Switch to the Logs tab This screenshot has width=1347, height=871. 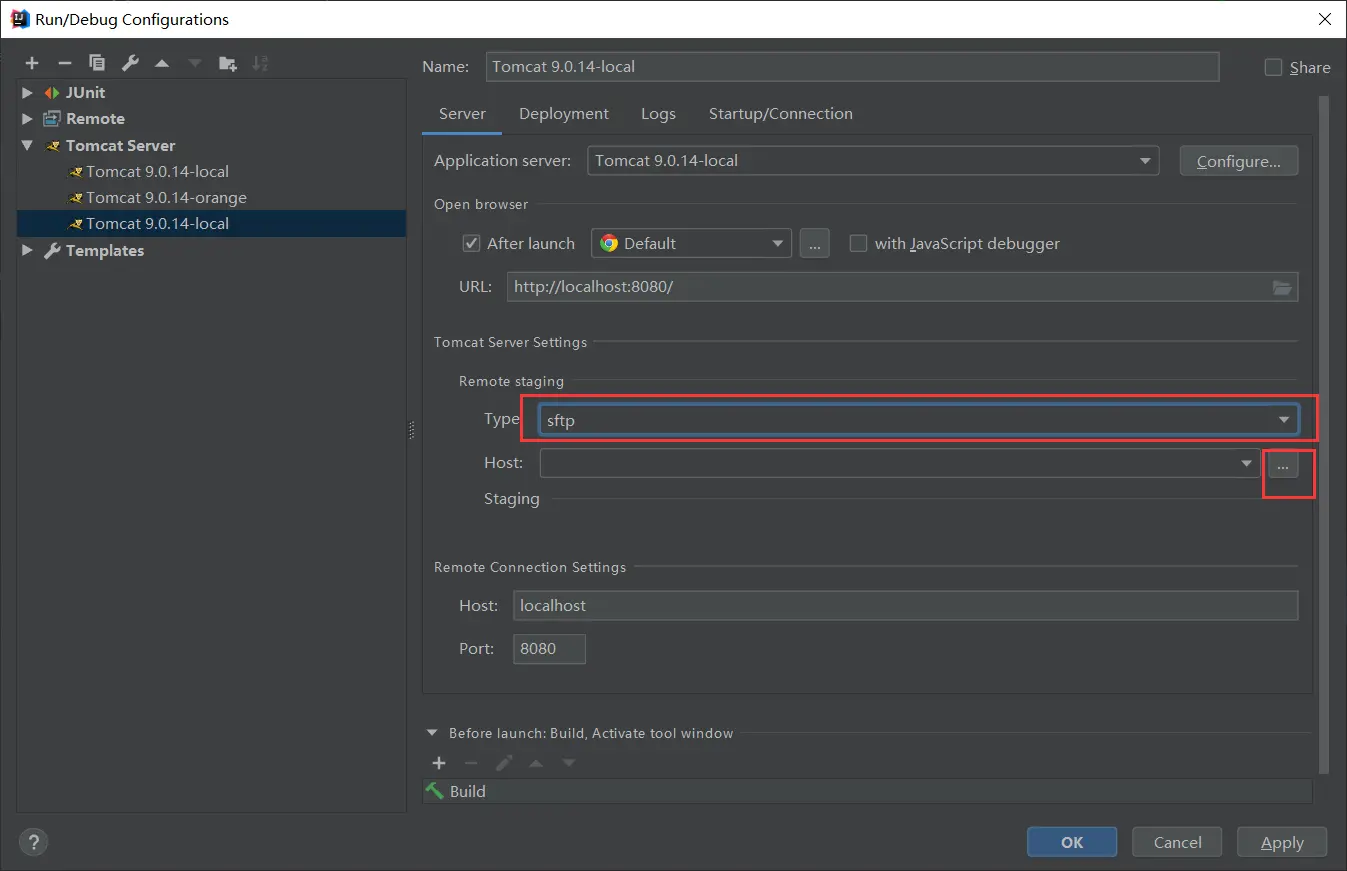(658, 114)
